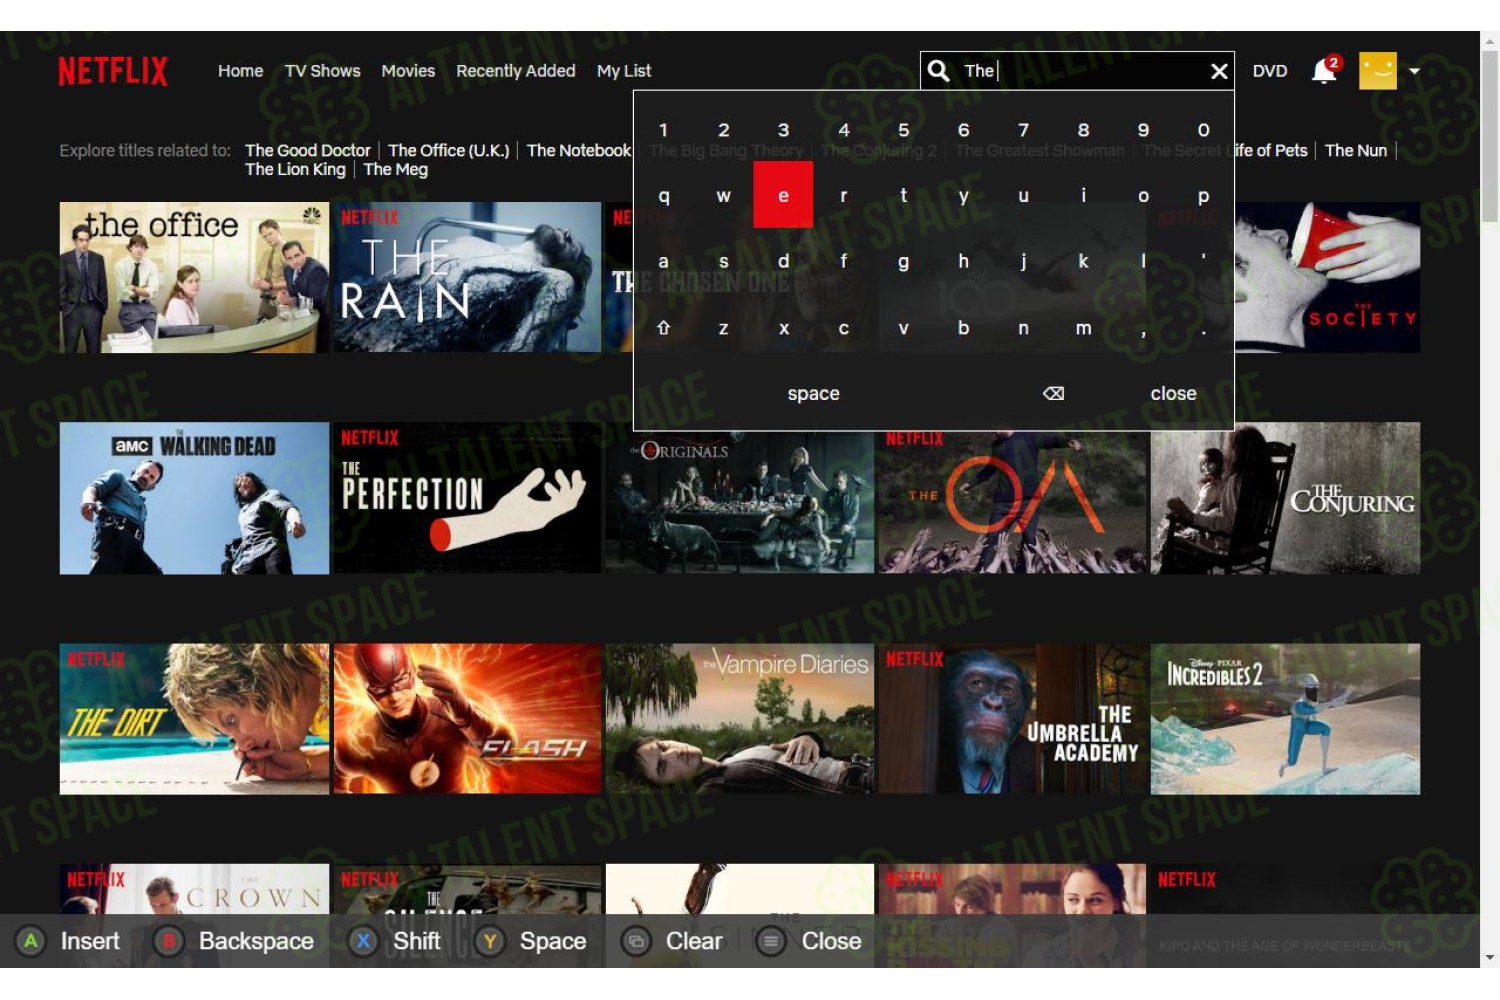Tap the keyboard backspace icon key

[1053, 393]
